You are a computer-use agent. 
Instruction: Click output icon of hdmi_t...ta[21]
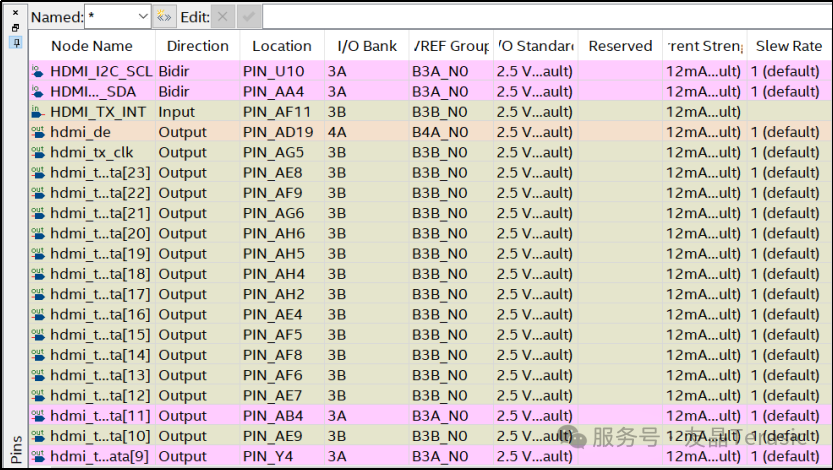click(x=38, y=212)
